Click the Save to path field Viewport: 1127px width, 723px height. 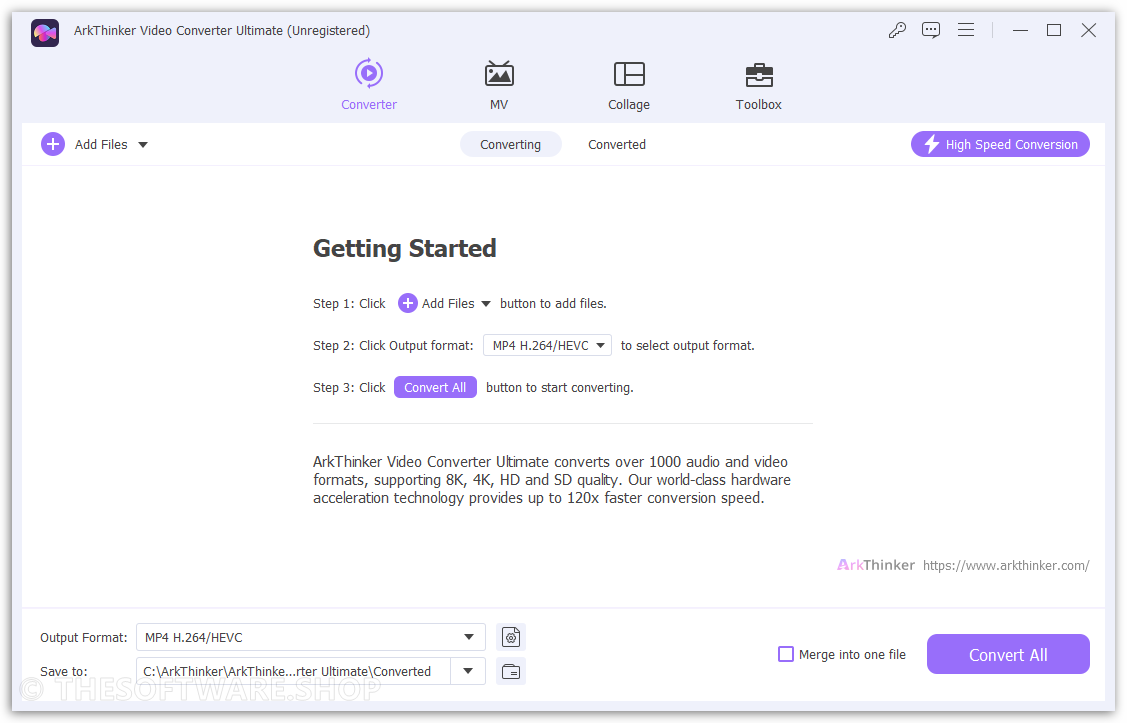[x=293, y=671]
